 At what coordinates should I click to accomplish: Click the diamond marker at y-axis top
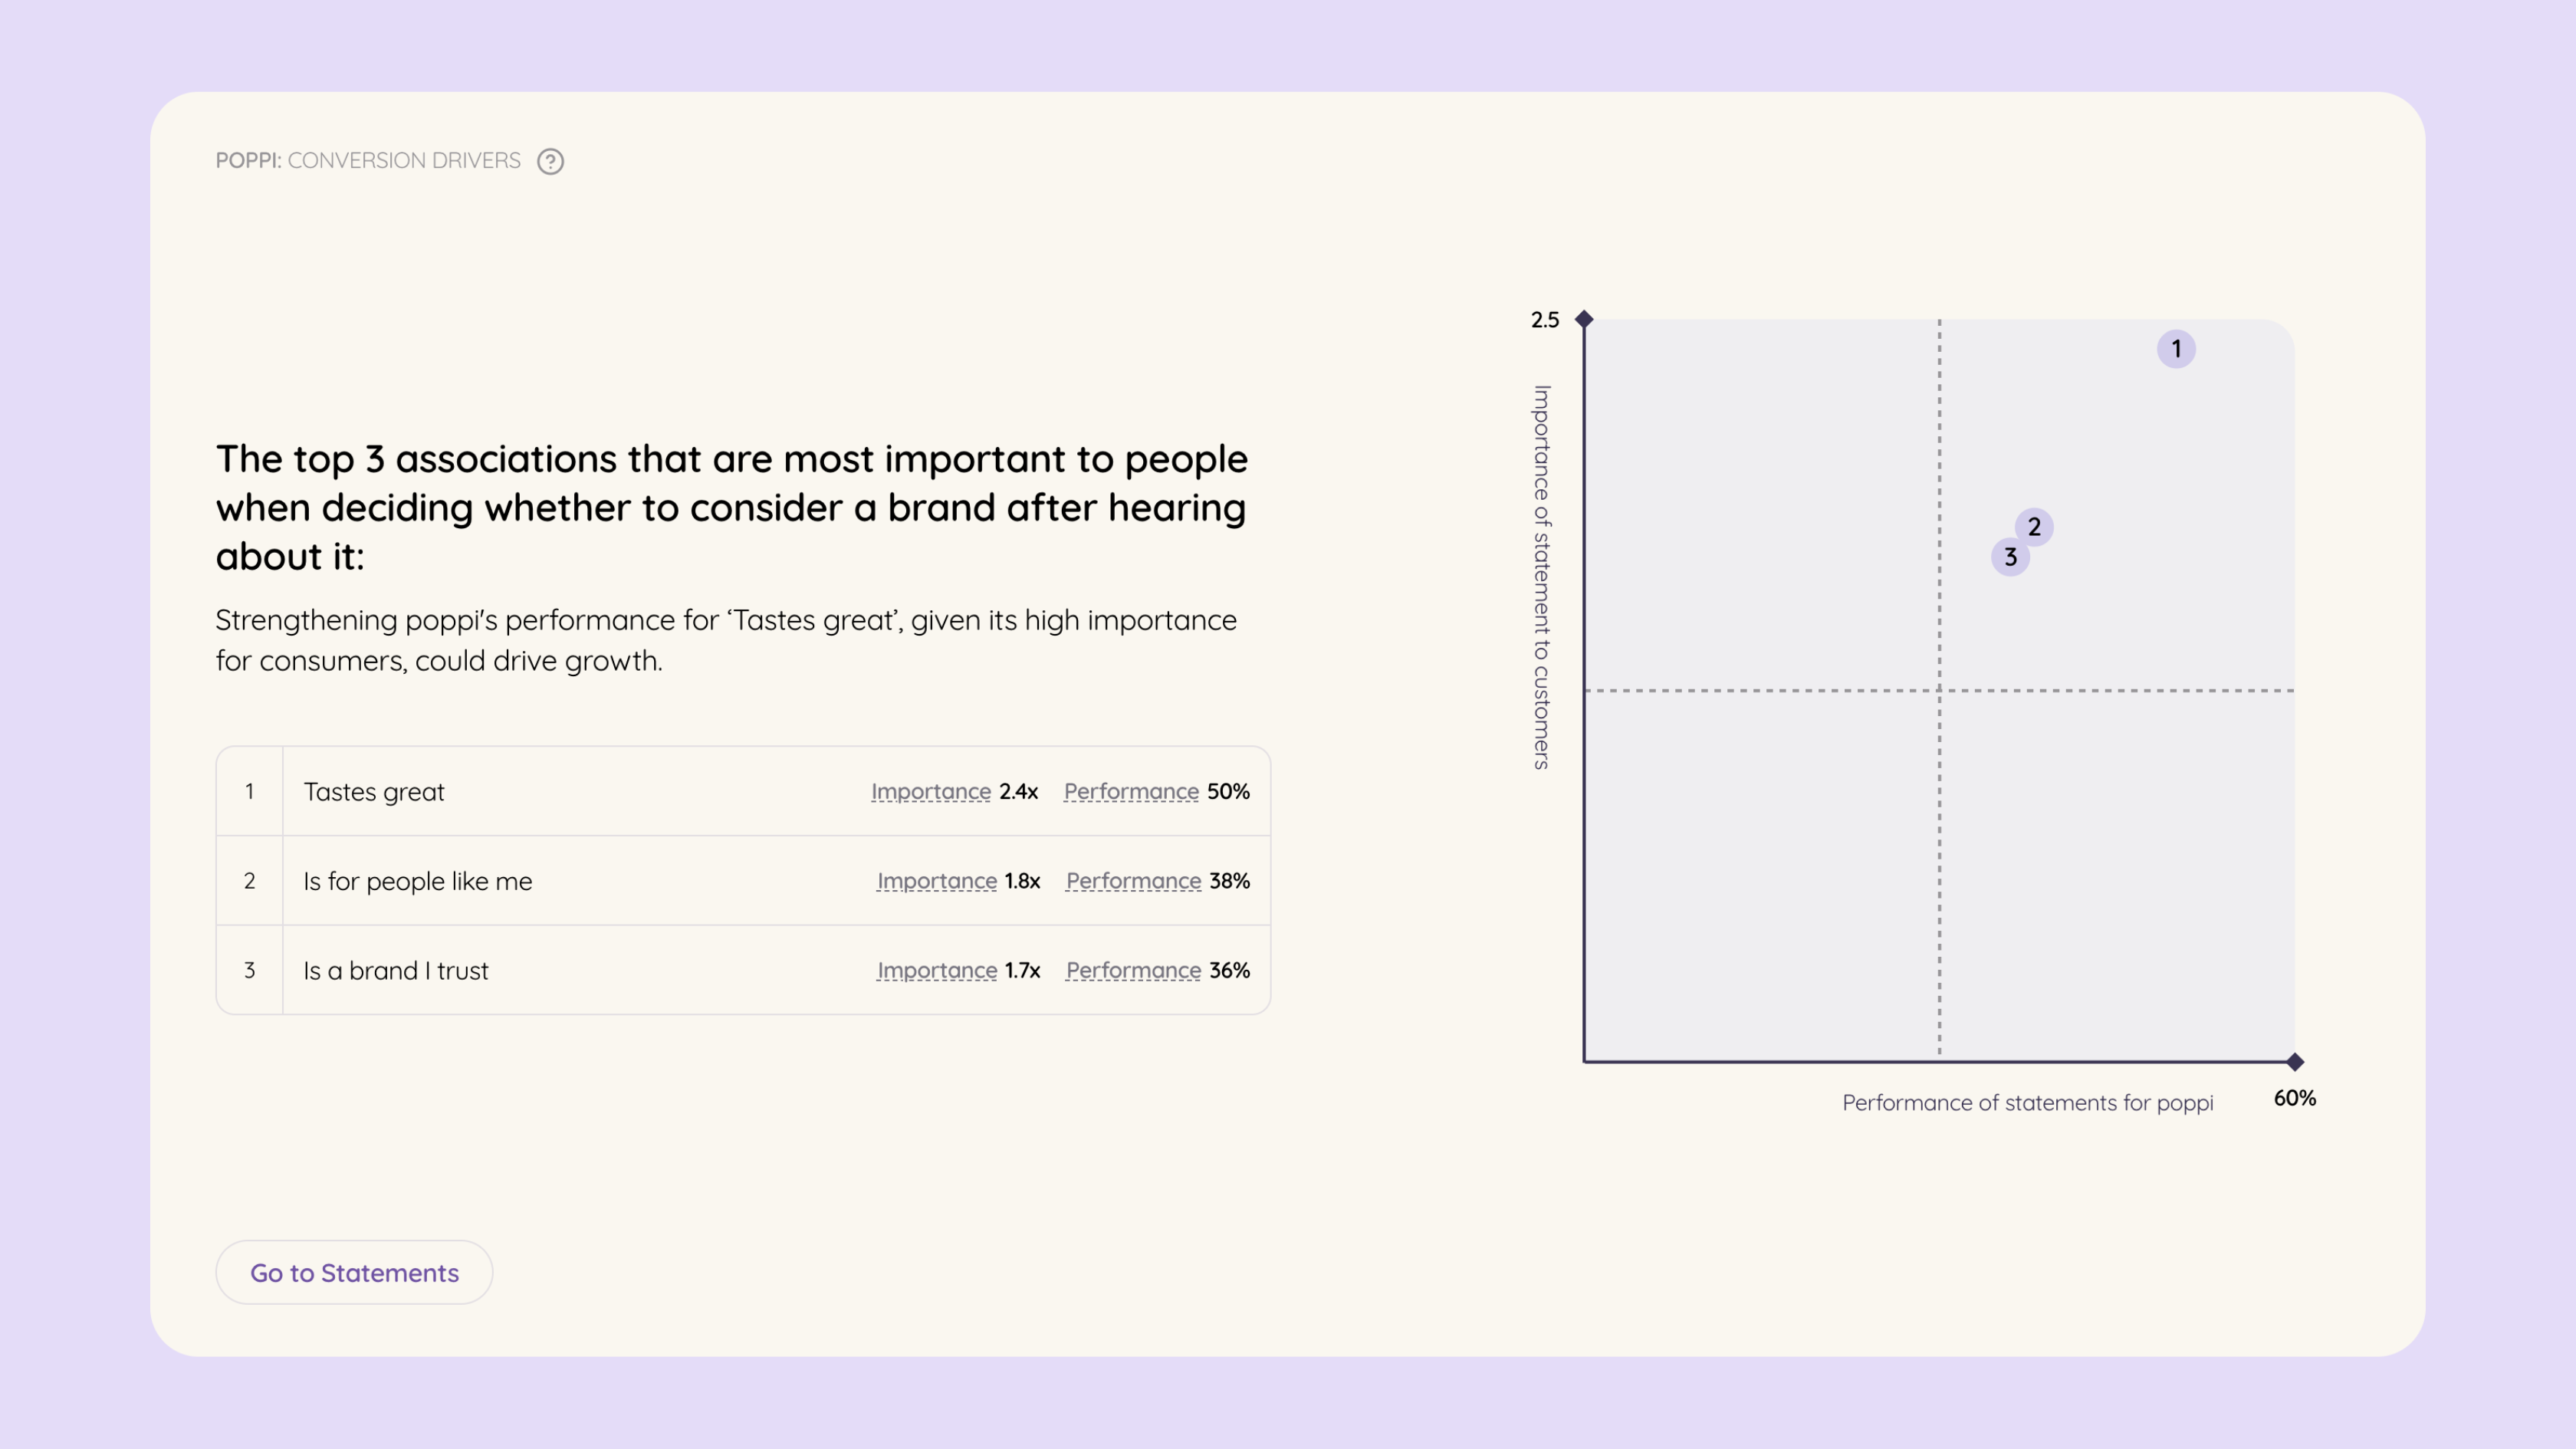(1584, 319)
